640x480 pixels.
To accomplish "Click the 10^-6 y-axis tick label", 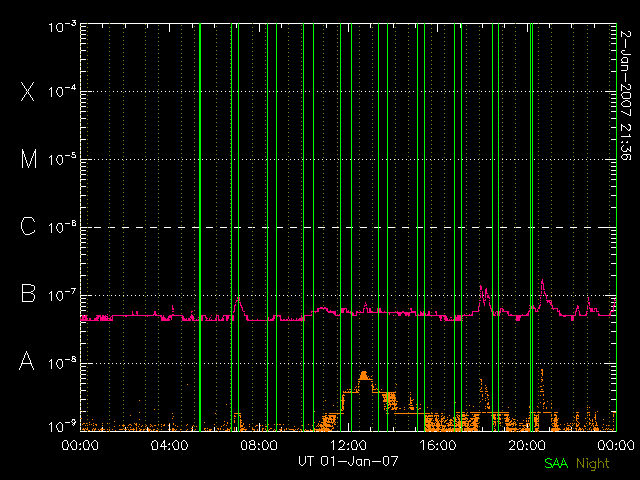I will [x=62, y=227].
